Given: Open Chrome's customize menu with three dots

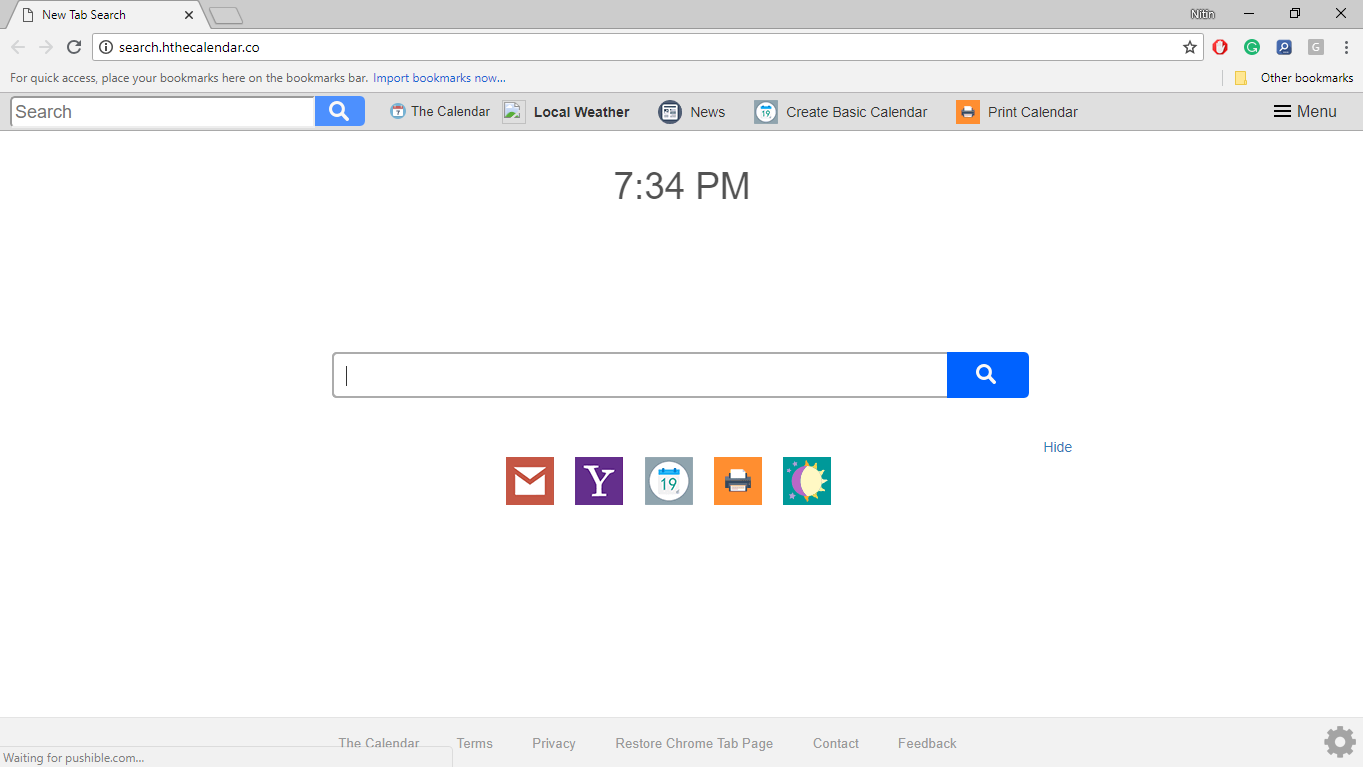Looking at the screenshot, I should [x=1346, y=46].
